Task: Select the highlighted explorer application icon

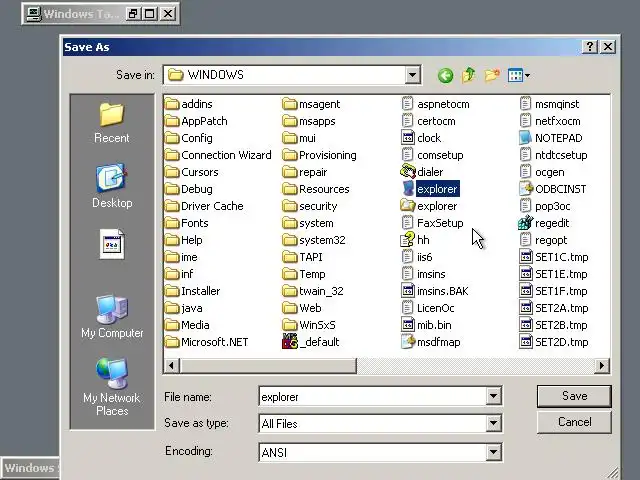Action: 407,189
